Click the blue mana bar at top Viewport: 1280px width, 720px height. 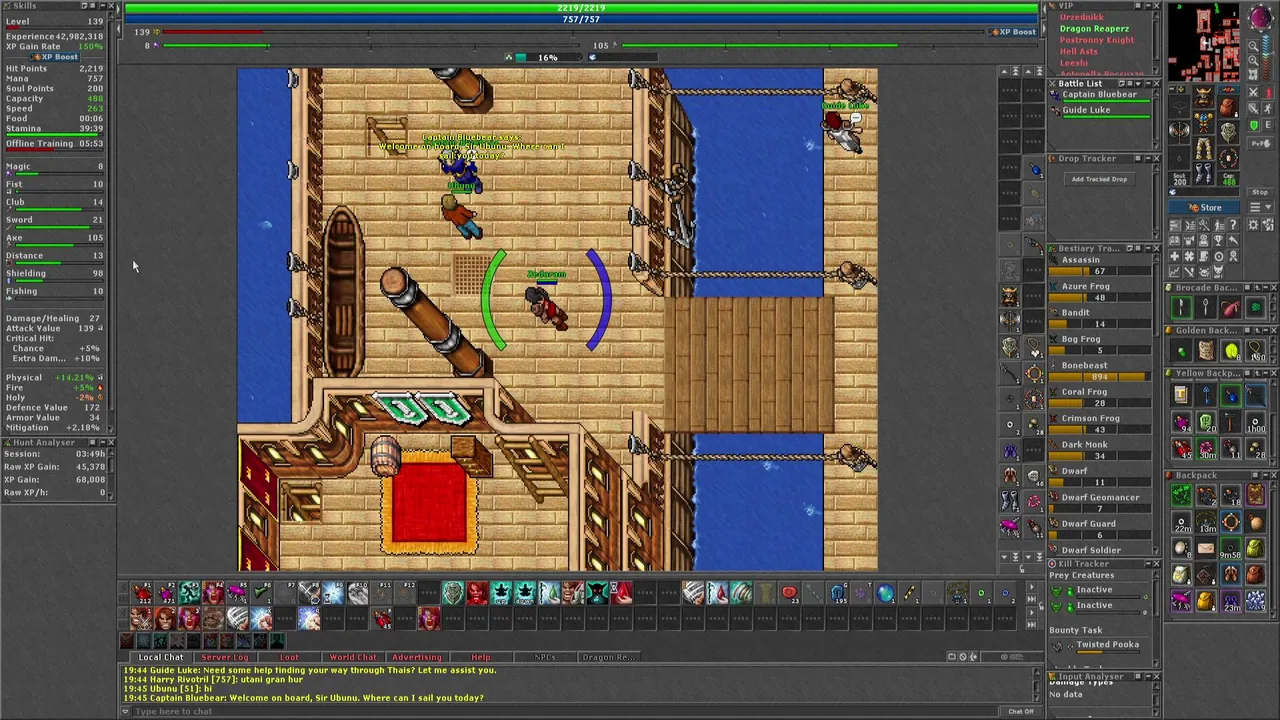[x=581, y=19]
